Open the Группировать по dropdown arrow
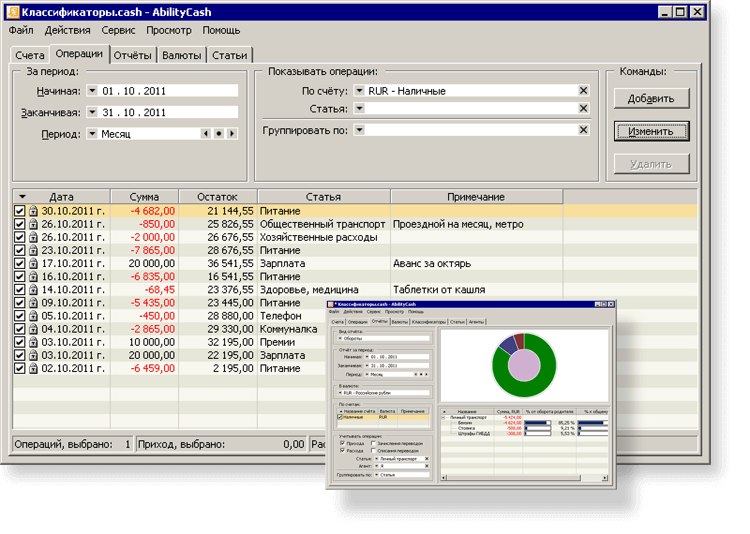 [x=359, y=130]
